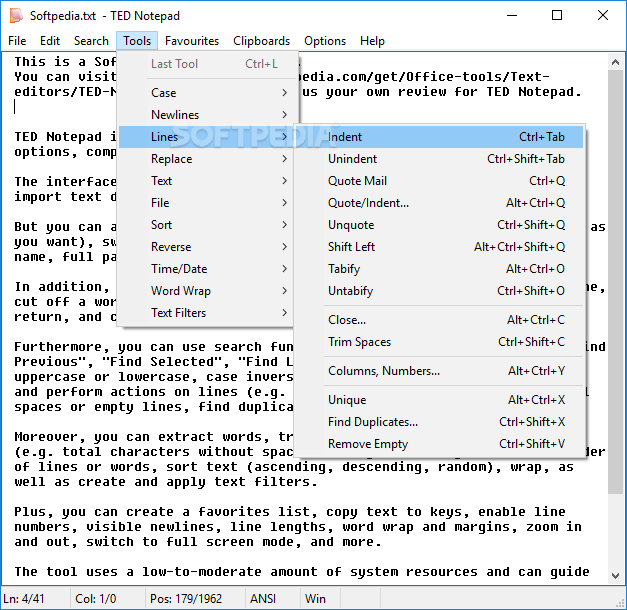Expand the Case submenu

(x=208, y=93)
